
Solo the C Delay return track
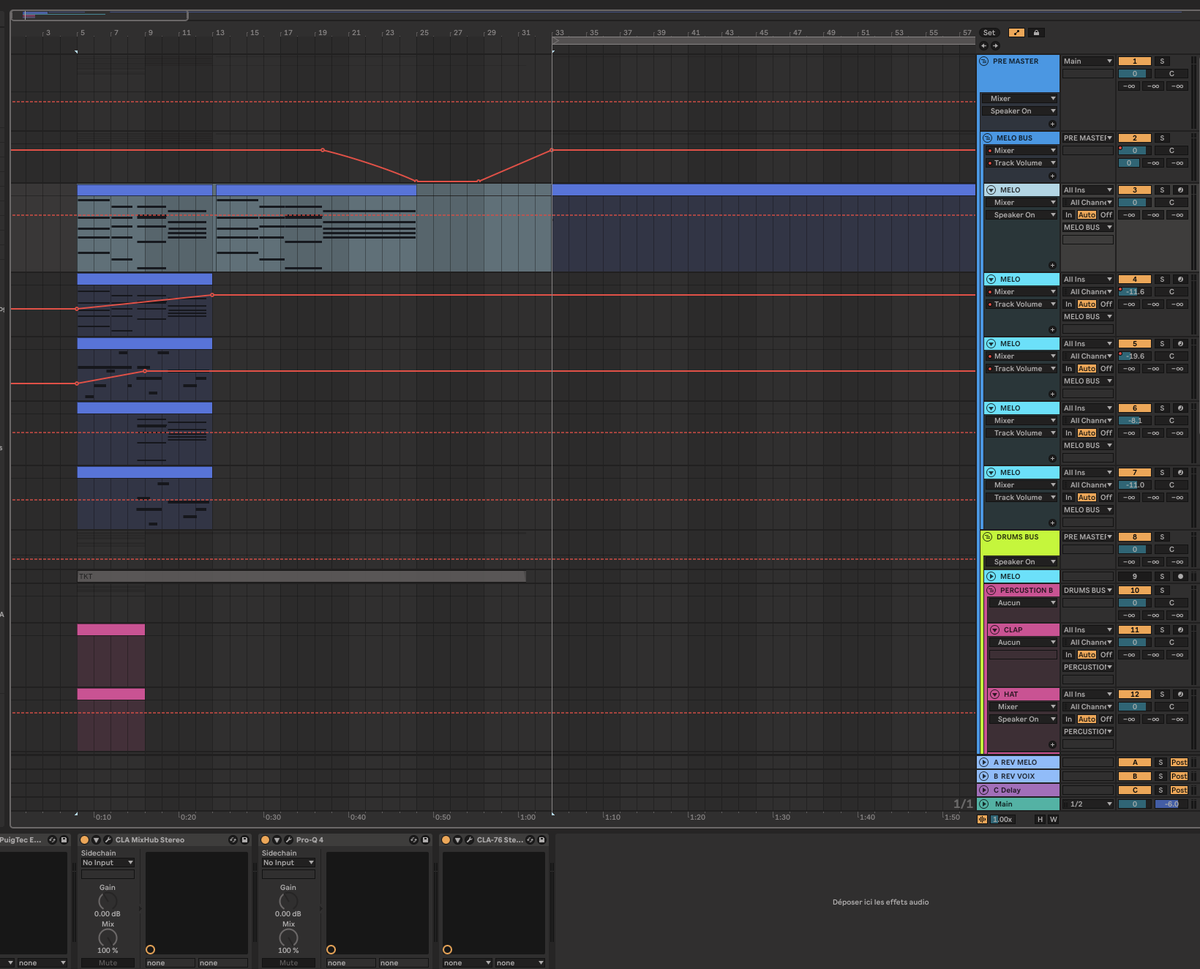[x=1161, y=790]
